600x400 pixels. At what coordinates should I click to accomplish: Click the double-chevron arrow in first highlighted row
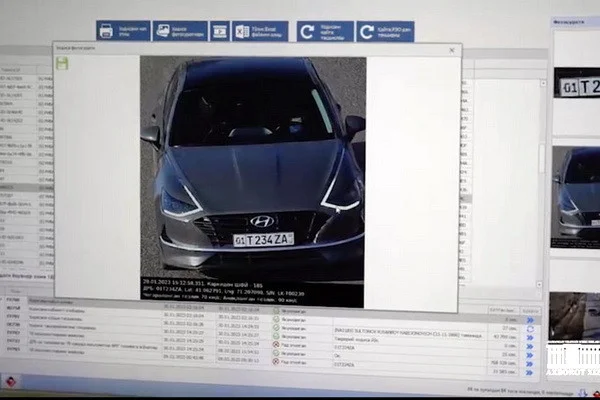[x=530, y=320]
